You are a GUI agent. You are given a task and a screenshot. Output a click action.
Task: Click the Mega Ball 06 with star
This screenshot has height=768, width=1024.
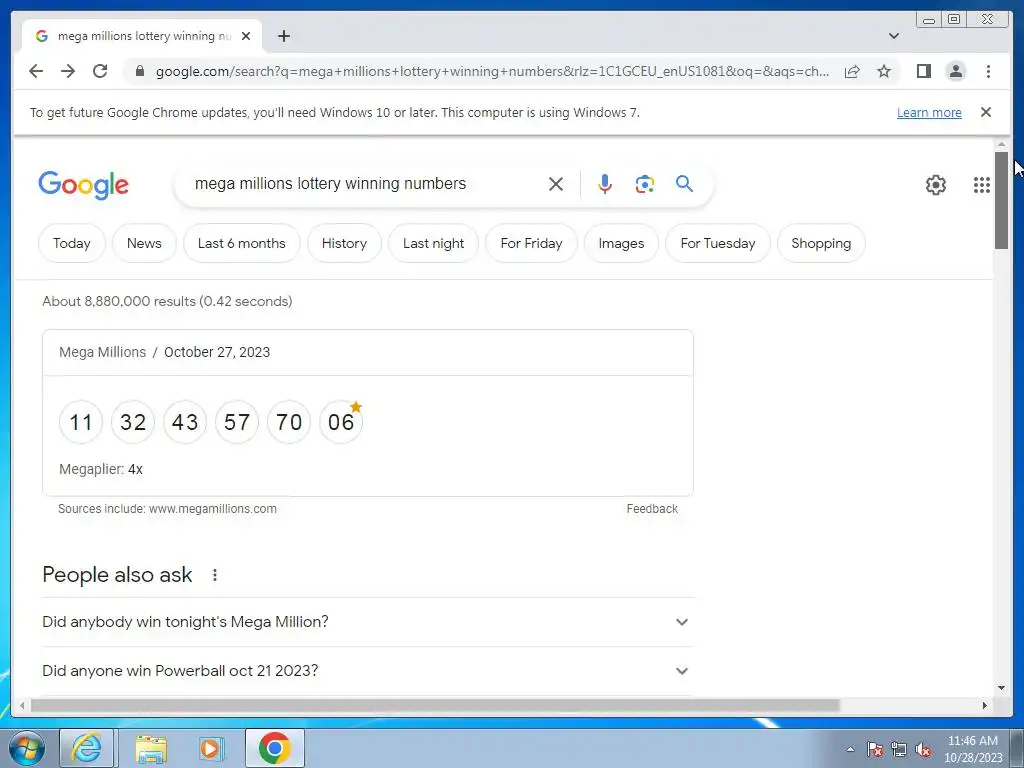click(341, 422)
